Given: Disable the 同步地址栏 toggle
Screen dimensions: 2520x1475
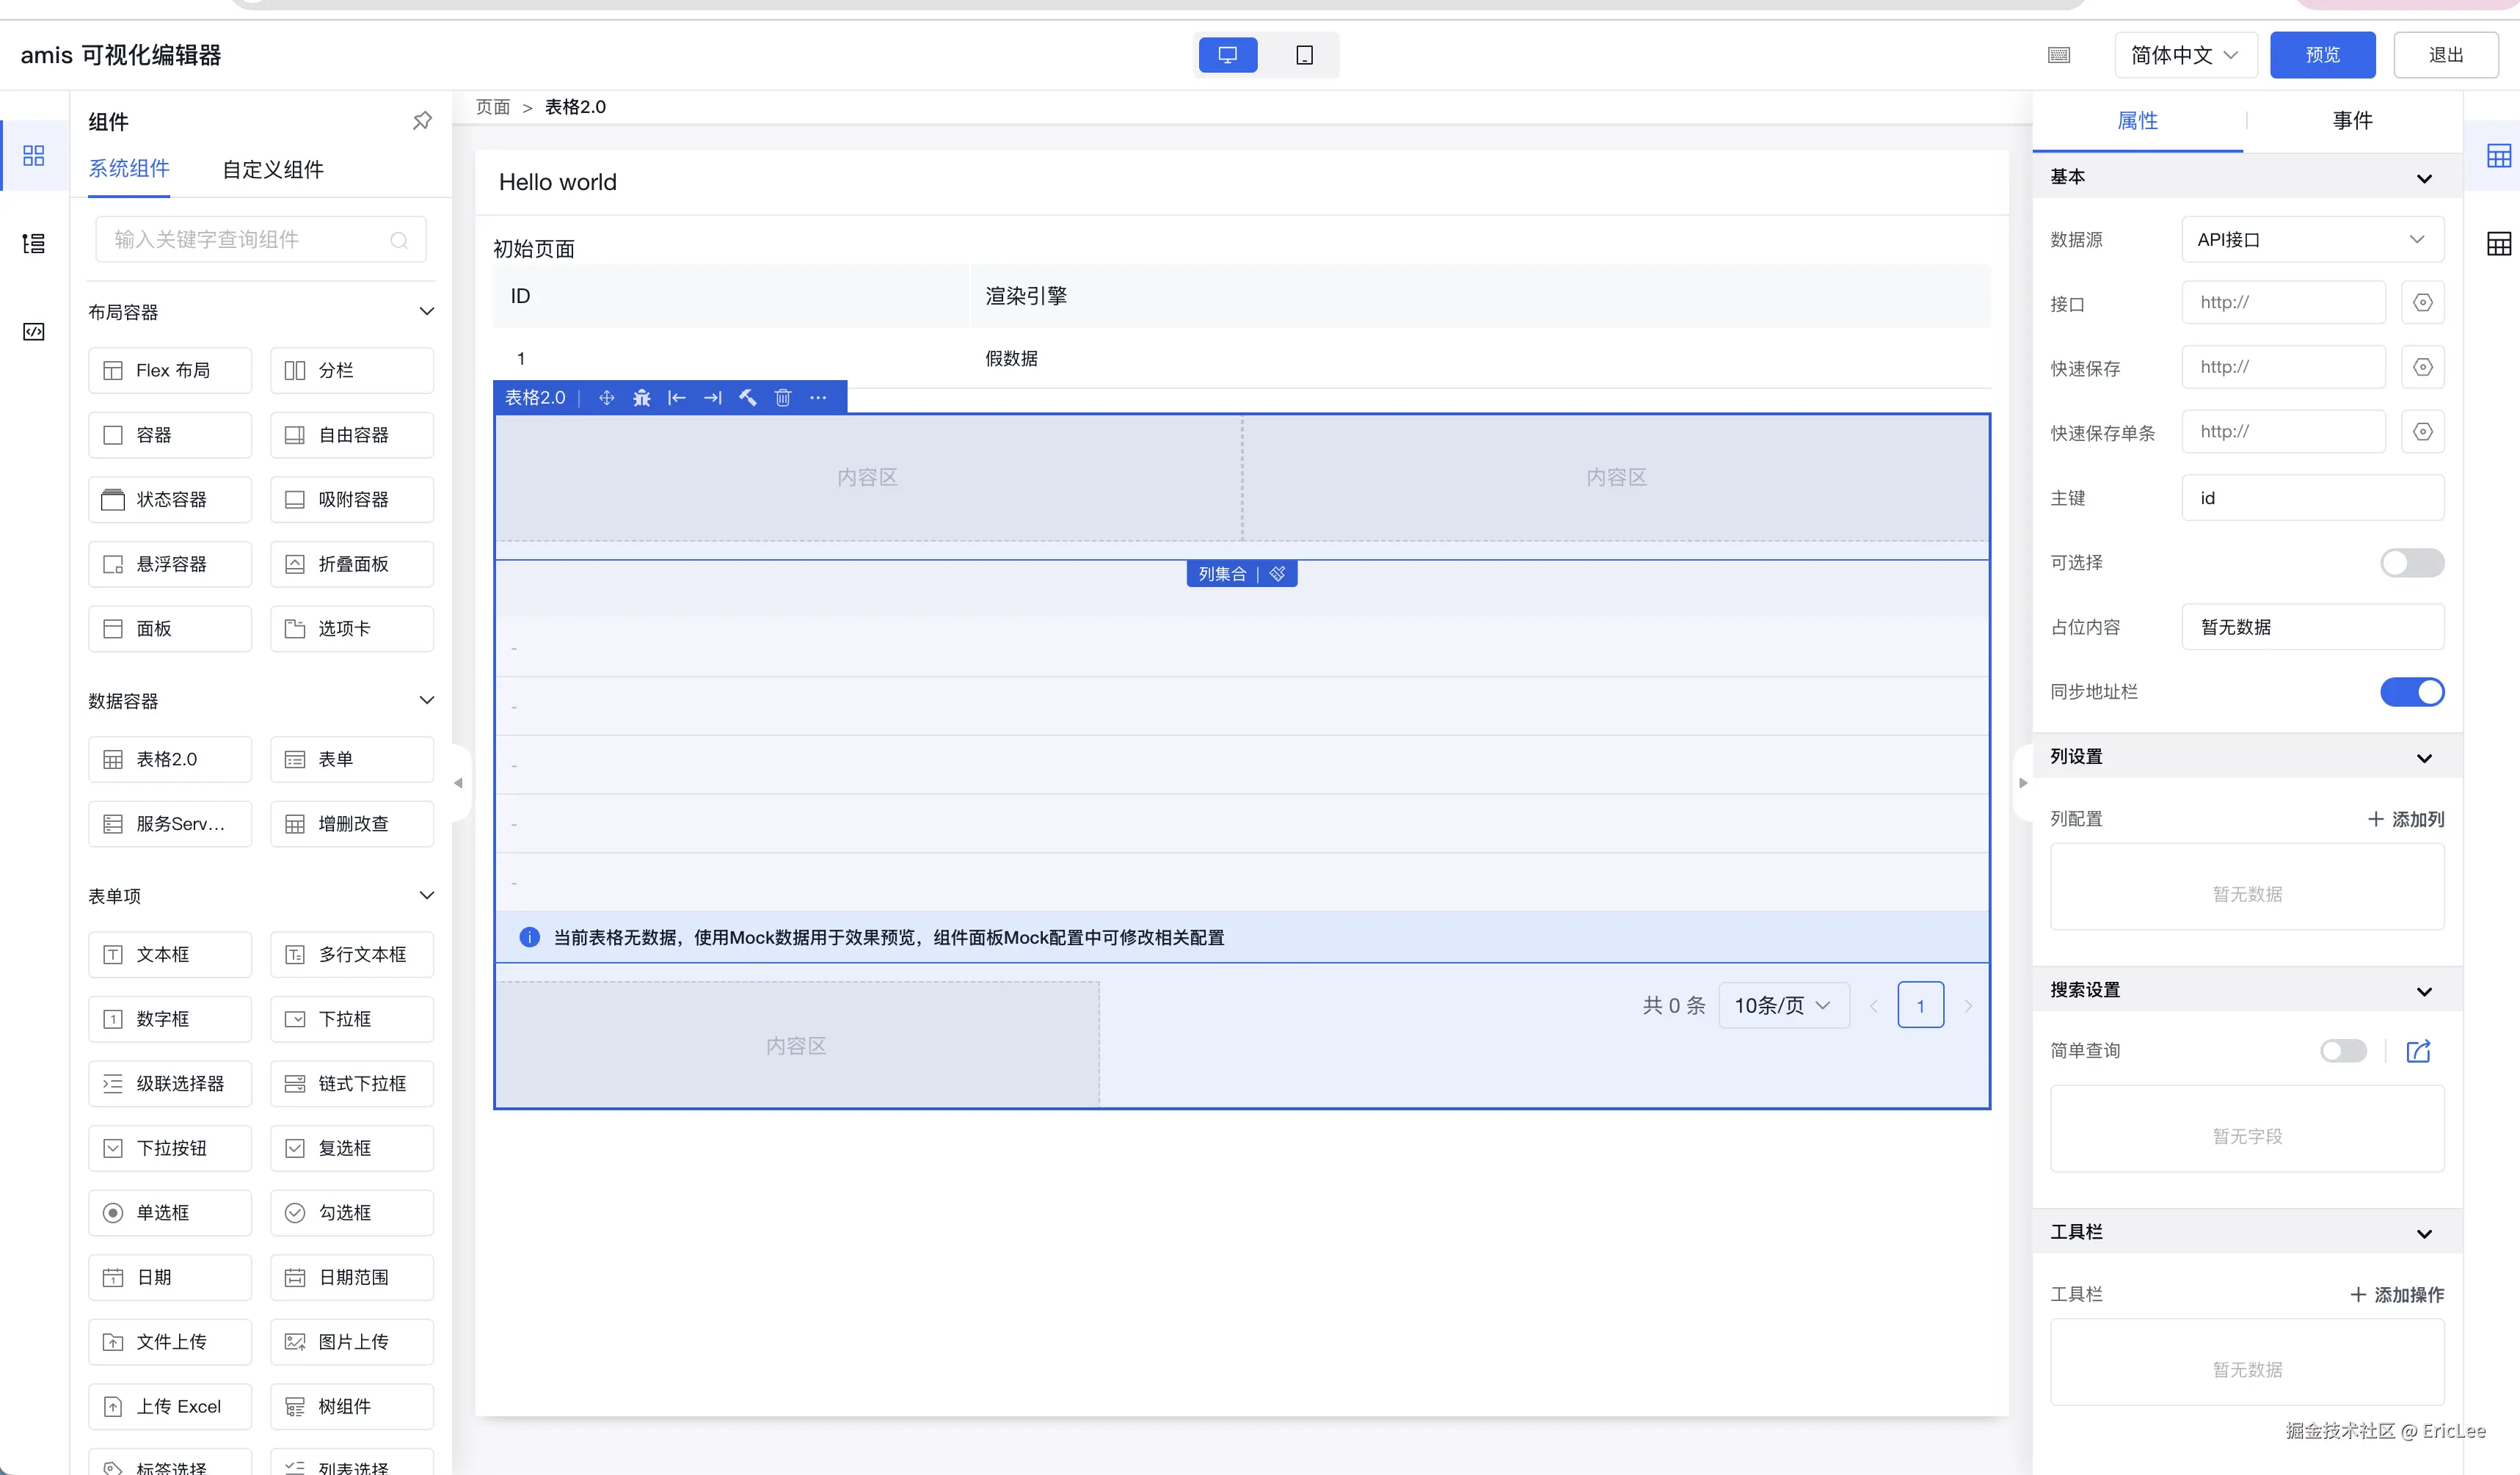Looking at the screenshot, I should 2411,692.
